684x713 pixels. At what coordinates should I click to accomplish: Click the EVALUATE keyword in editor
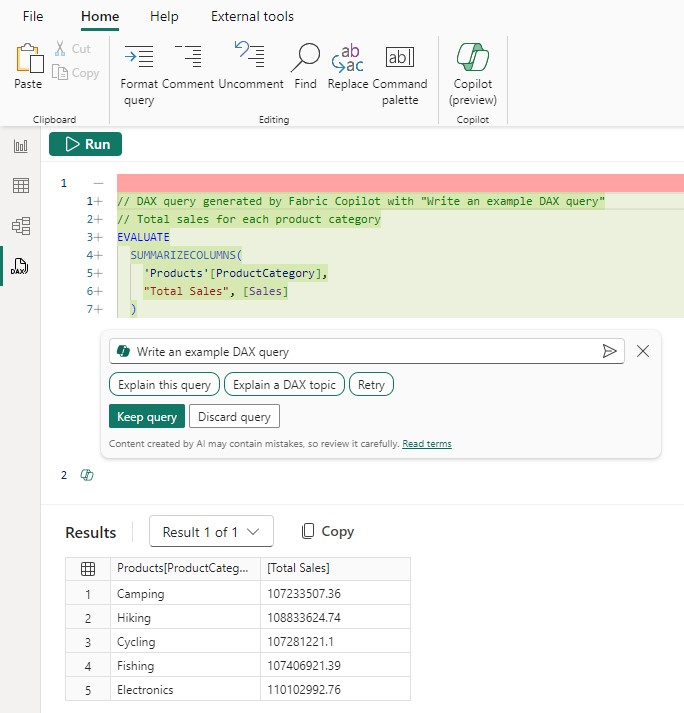[x=143, y=237]
